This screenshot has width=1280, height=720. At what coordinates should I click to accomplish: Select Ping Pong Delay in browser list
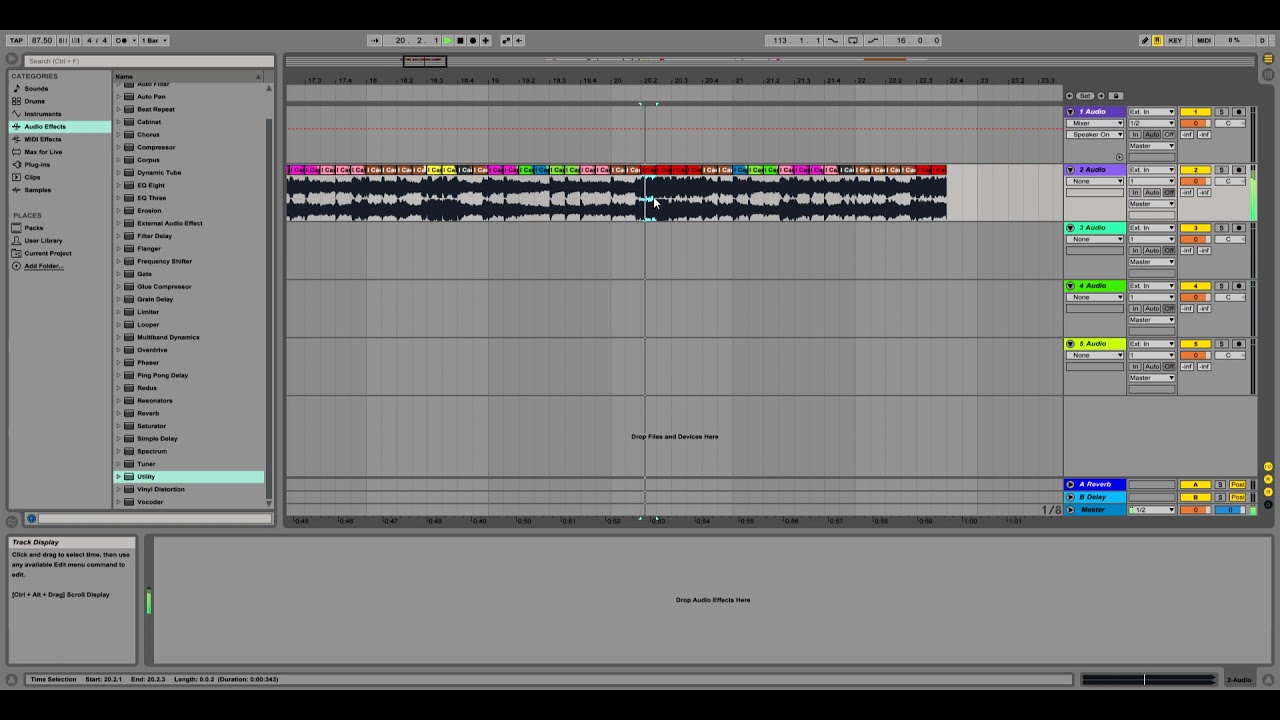pyautogui.click(x=162, y=375)
